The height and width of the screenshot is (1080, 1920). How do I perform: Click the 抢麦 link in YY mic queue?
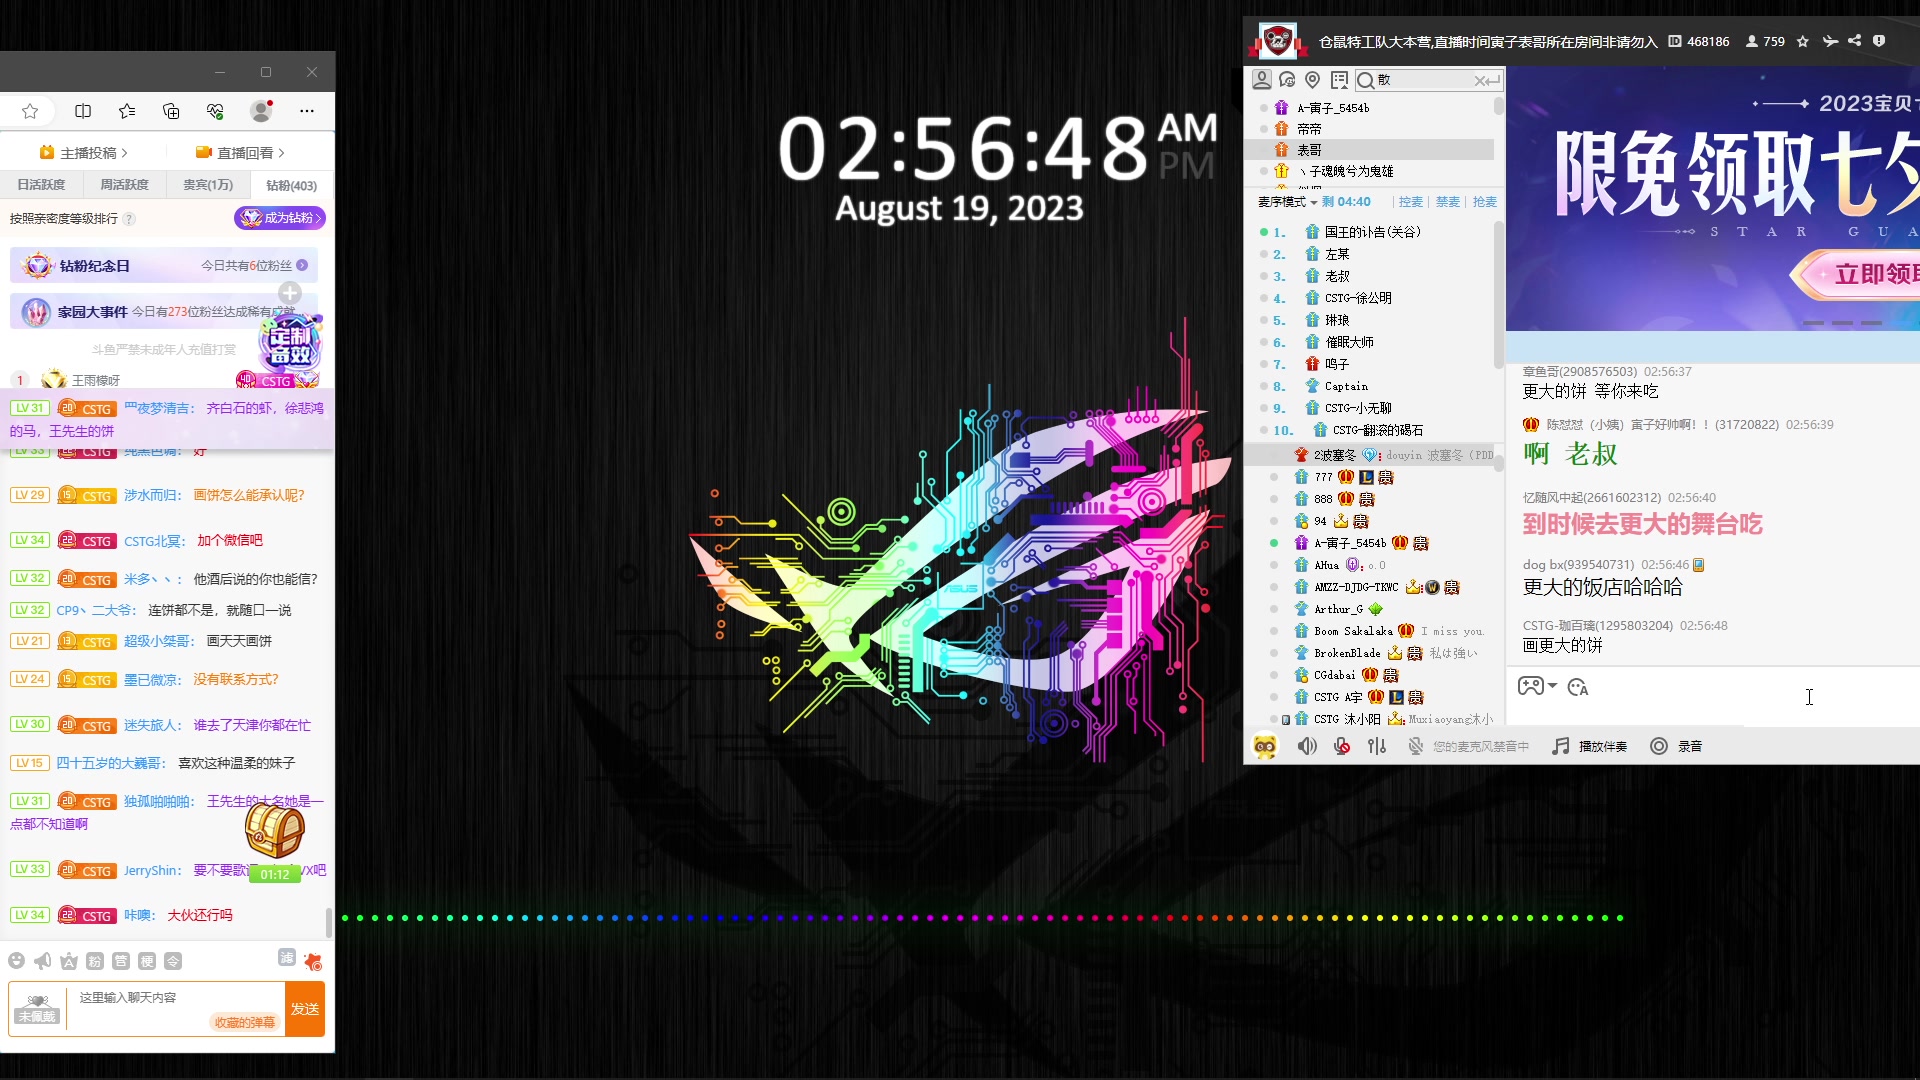tap(1484, 202)
